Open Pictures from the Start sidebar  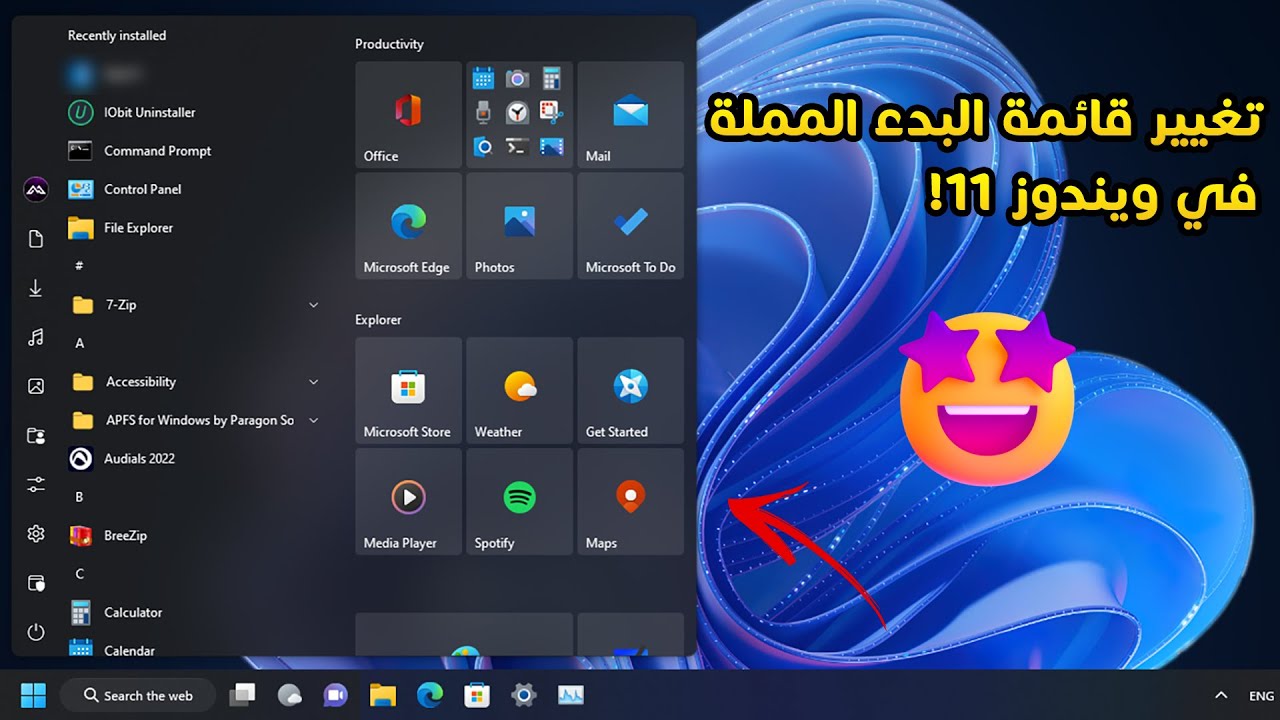tap(36, 386)
